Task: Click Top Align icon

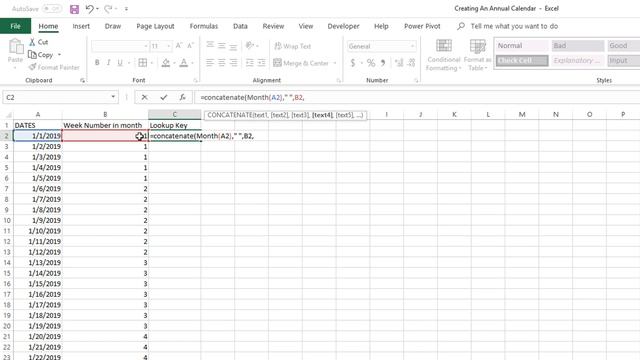Action: (x=210, y=45)
